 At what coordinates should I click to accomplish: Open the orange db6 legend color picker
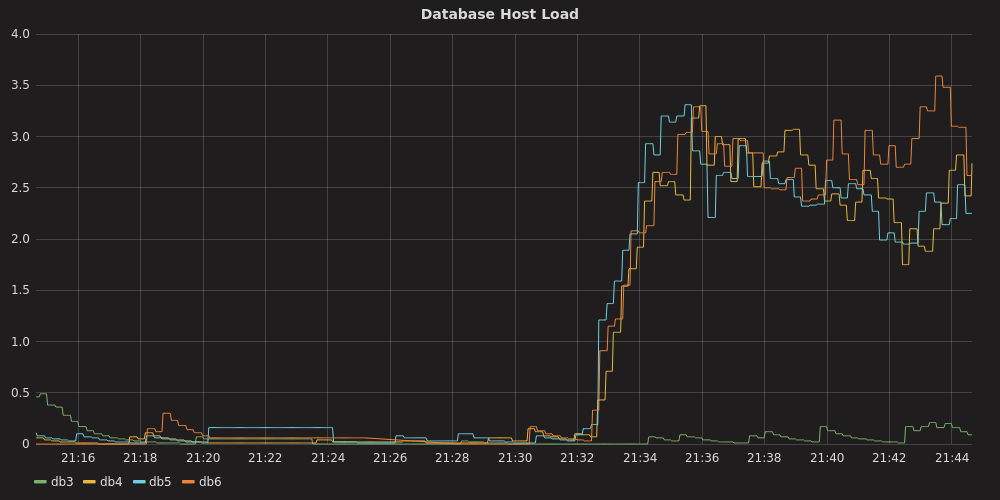189,482
